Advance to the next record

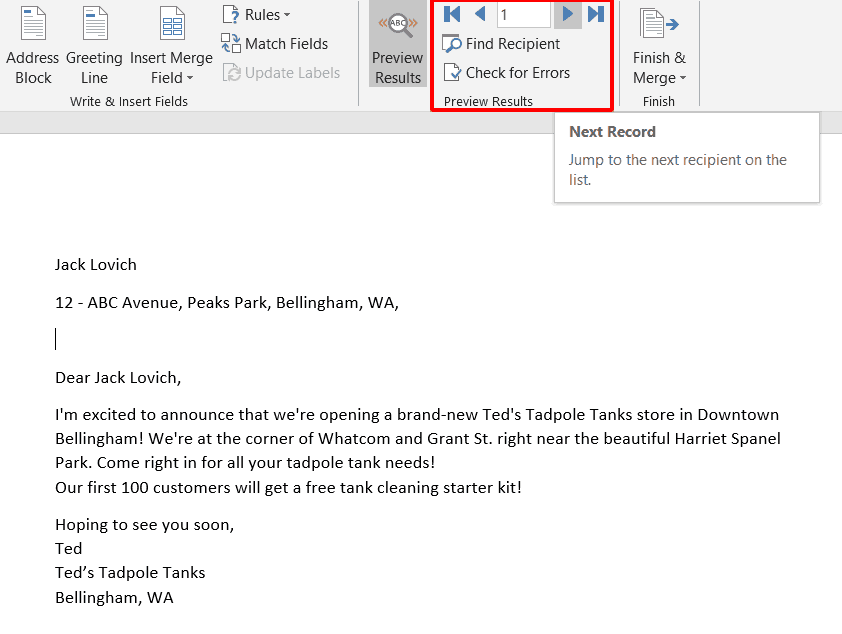click(568, 14)
